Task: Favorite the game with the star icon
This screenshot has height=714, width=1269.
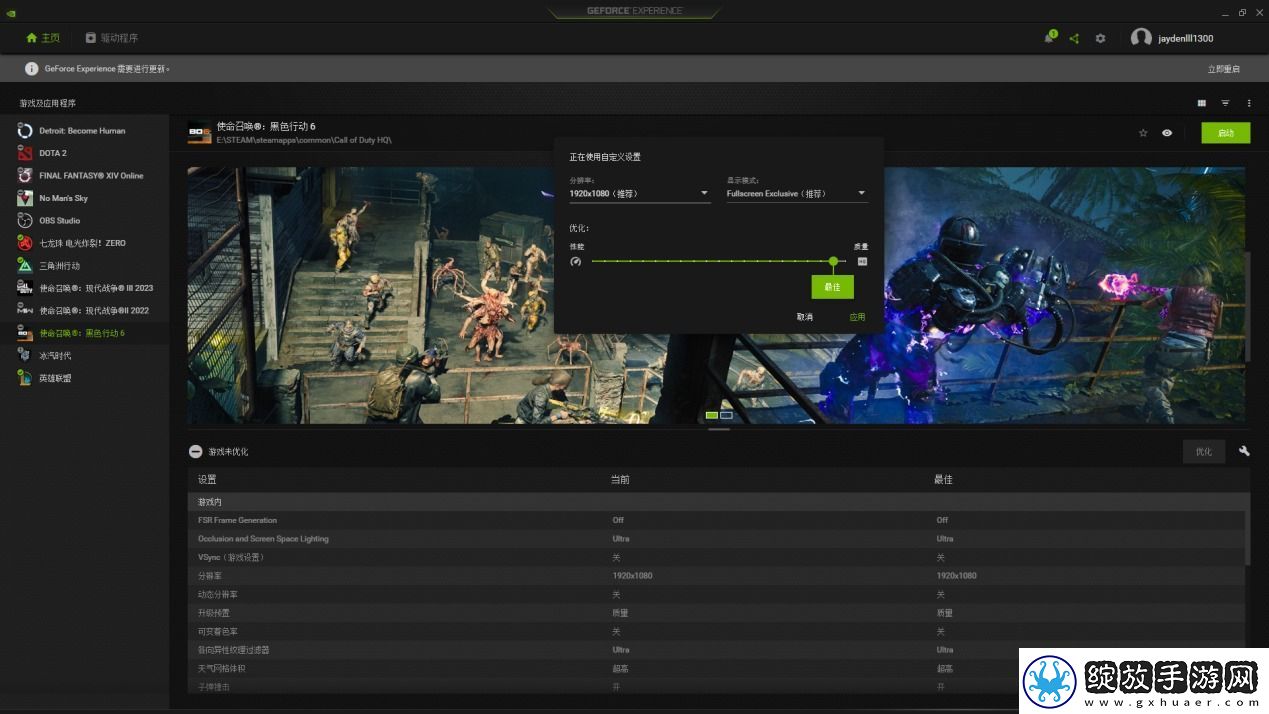Action: pyautogui.click(x=1143, y=133)
